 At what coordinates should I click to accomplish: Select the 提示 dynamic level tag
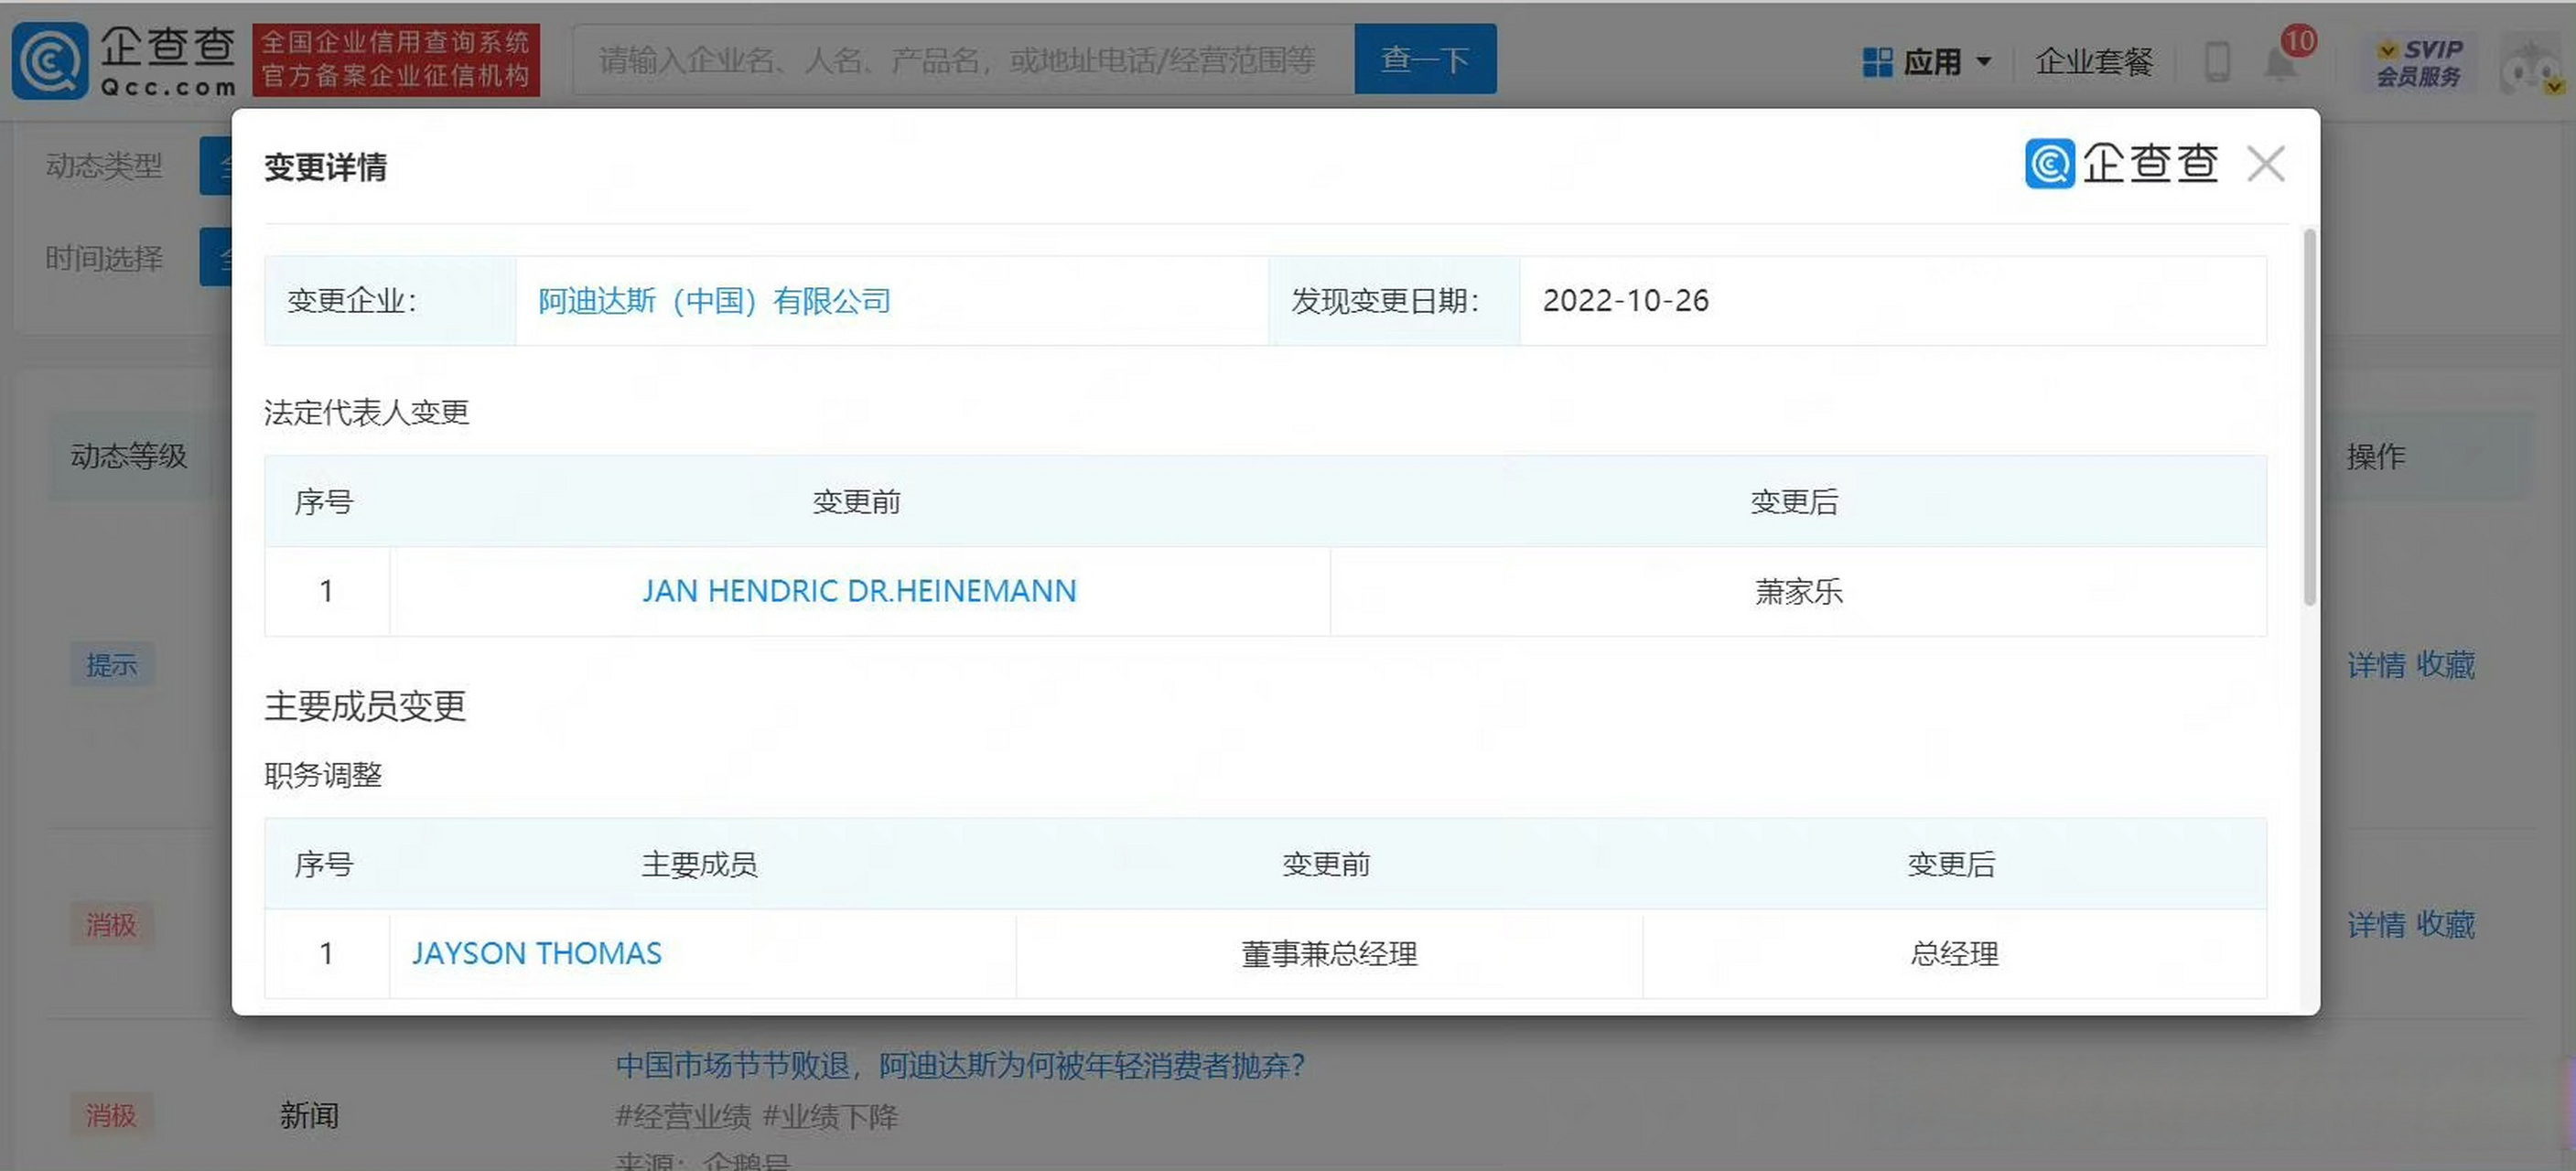[112, 664]
